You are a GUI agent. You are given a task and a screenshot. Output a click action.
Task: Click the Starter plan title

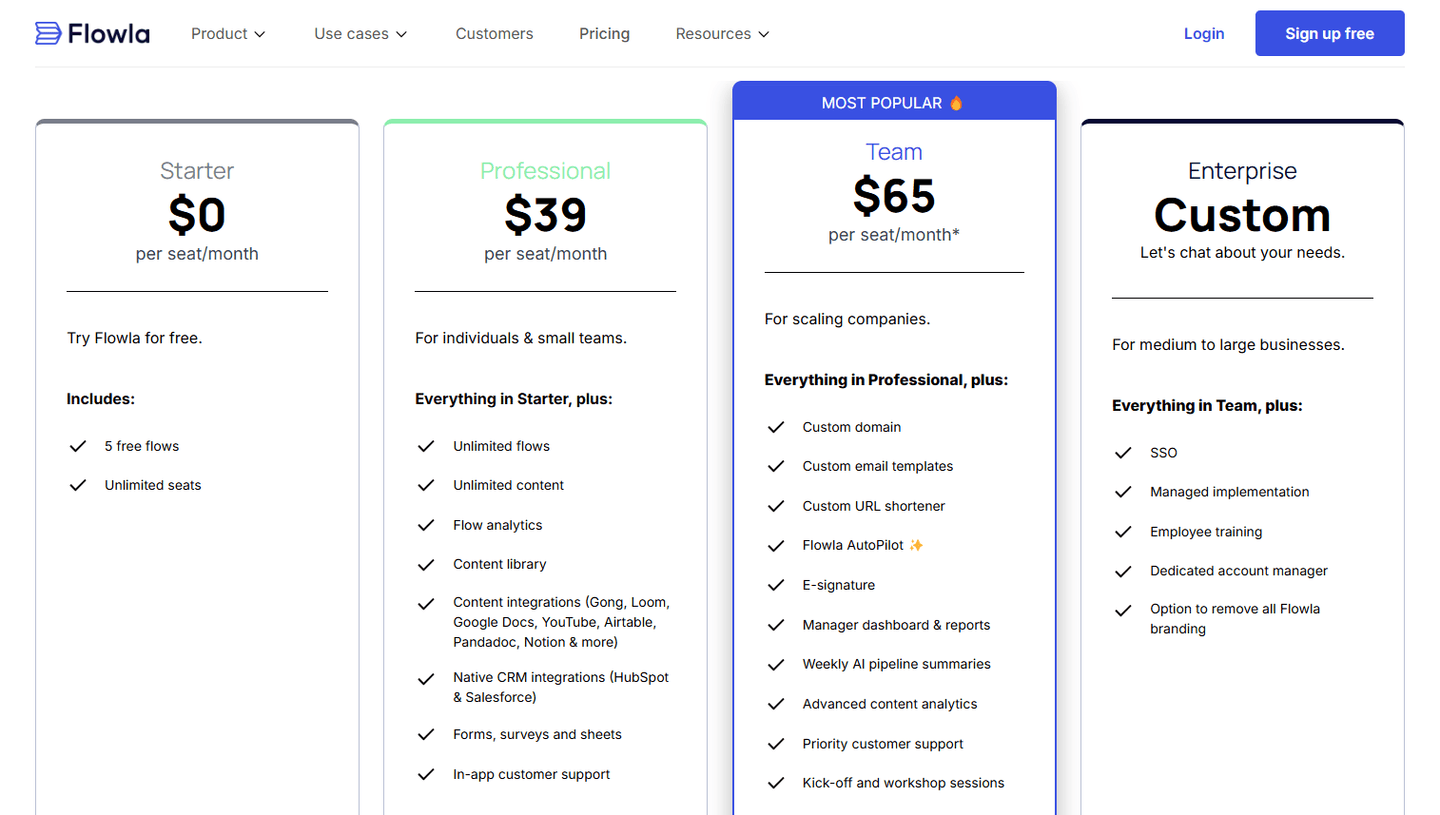coord(197,171)
